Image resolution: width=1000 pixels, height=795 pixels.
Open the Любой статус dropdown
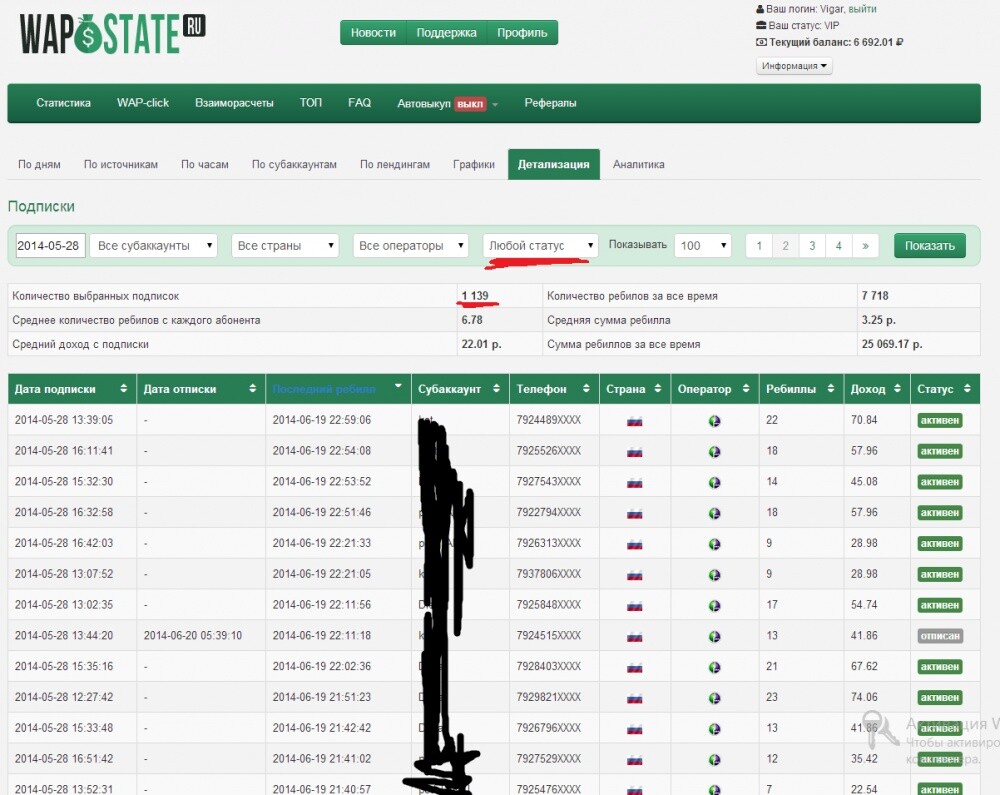[x=540, y=245]
